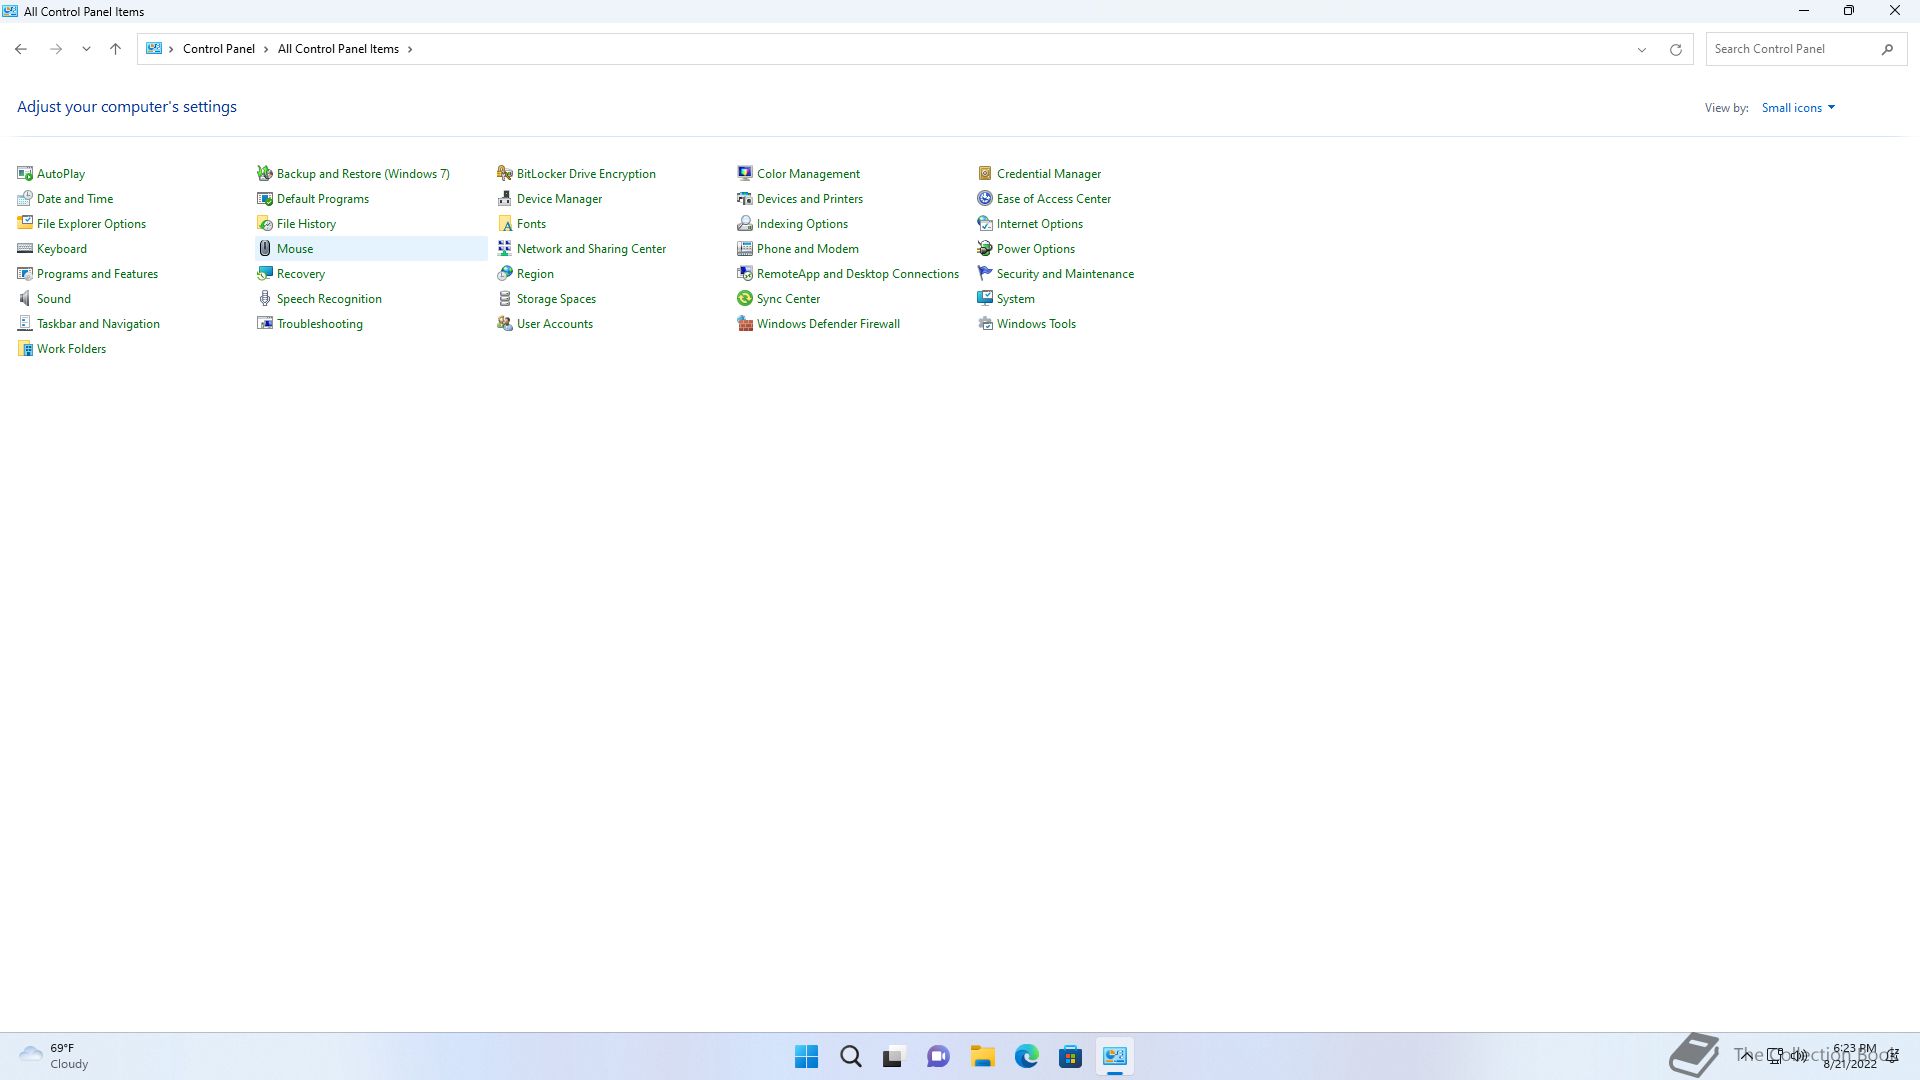Open Internet Options
1920x1080 pixels.
click(1040, 224)
